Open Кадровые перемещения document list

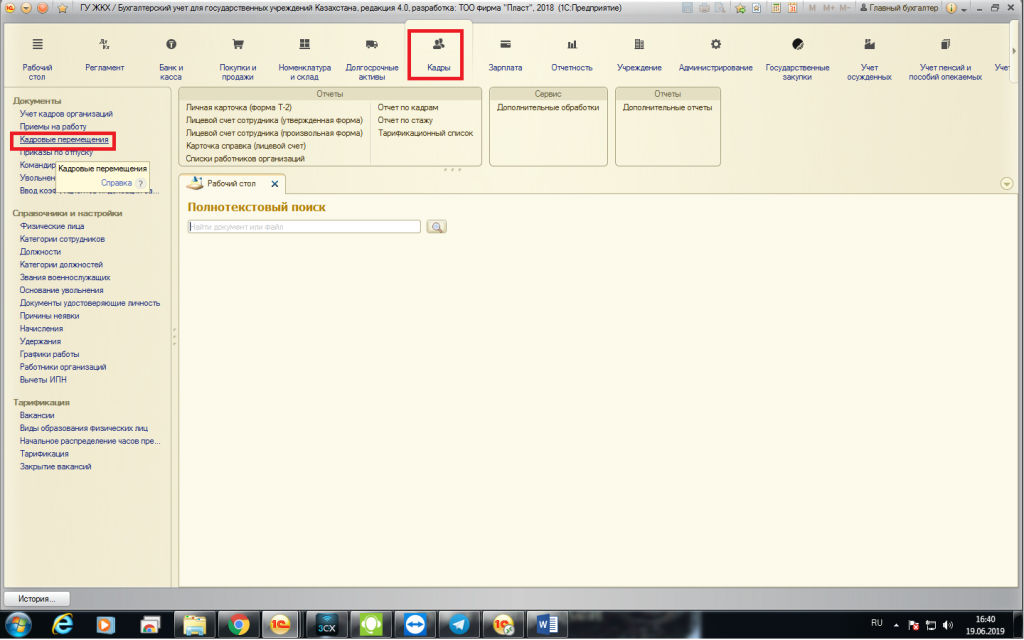click(64, 140)
